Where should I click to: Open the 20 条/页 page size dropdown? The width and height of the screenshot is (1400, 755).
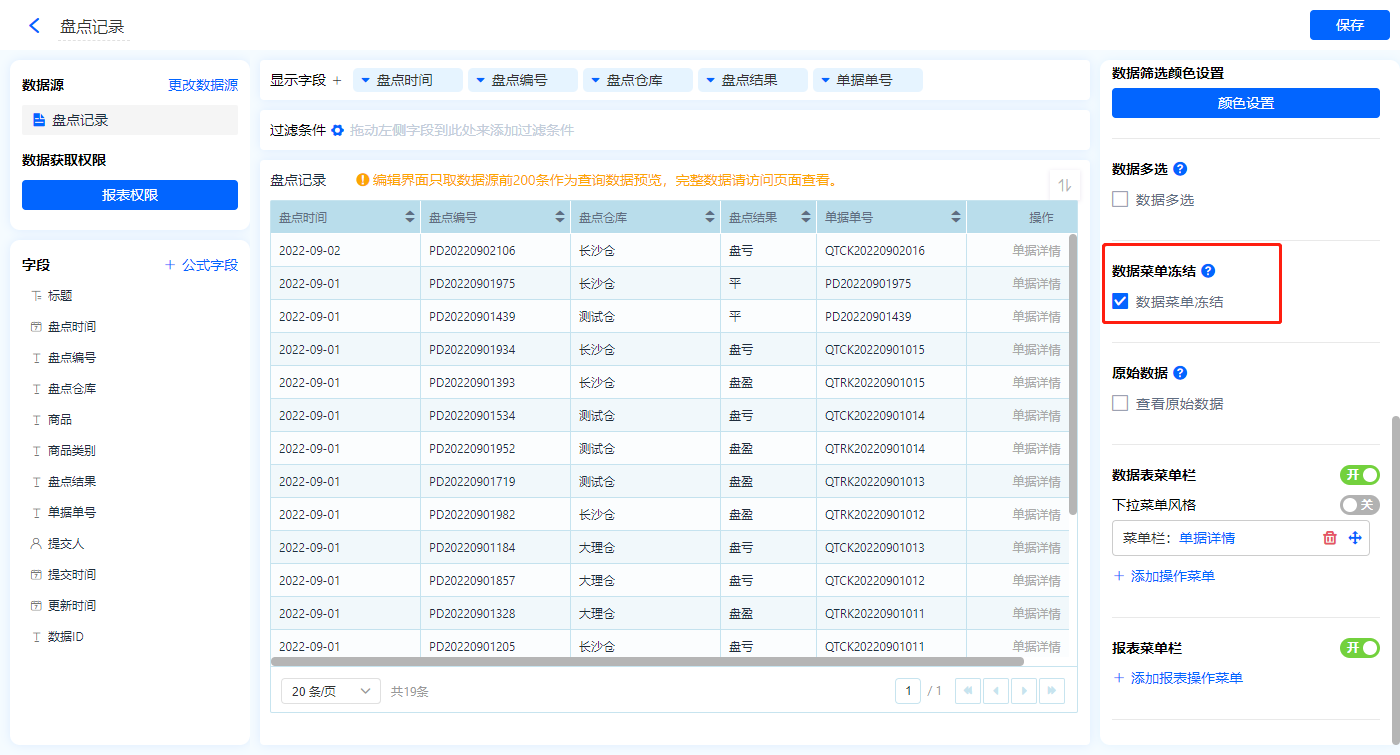[330, 691]
